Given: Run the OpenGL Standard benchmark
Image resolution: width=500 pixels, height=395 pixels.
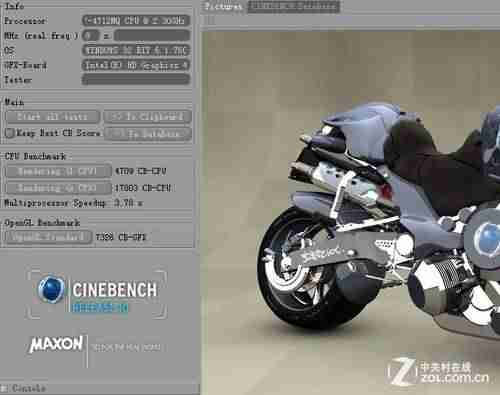Looking at the screenshot, I should [49, 237].
